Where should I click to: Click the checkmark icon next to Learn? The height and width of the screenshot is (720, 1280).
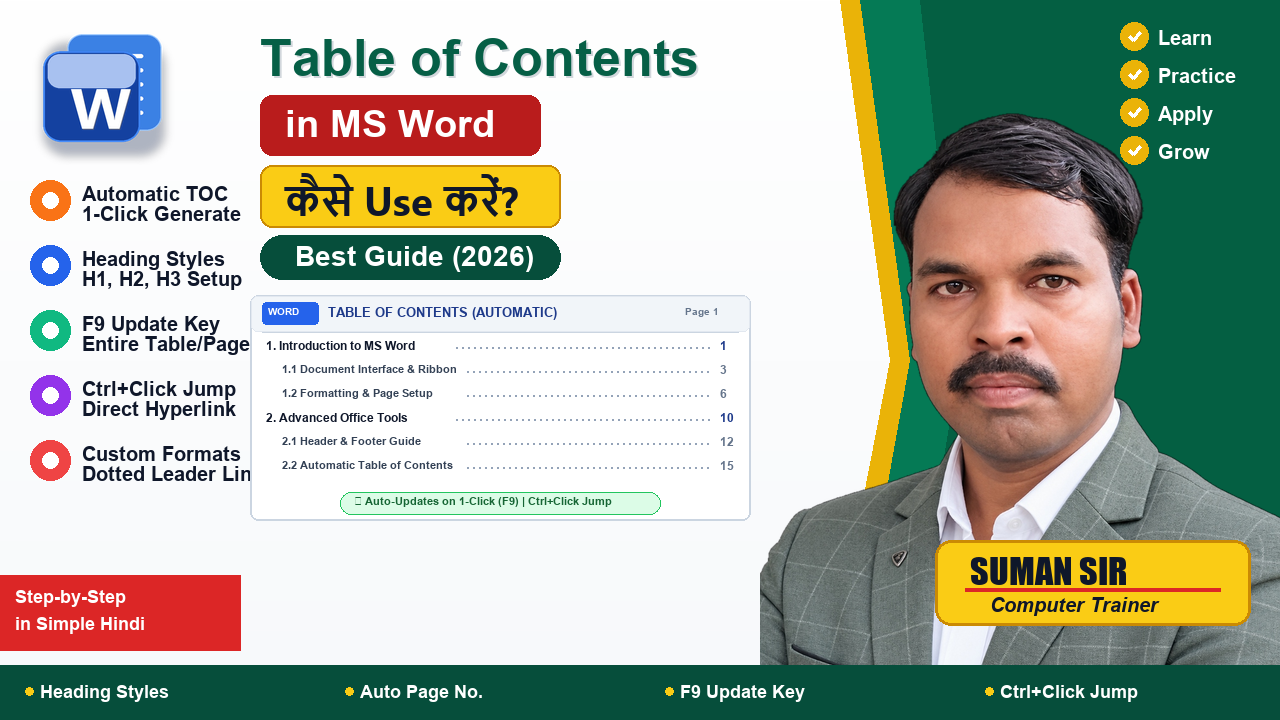pyautogui.click(x=1134, y=37)
